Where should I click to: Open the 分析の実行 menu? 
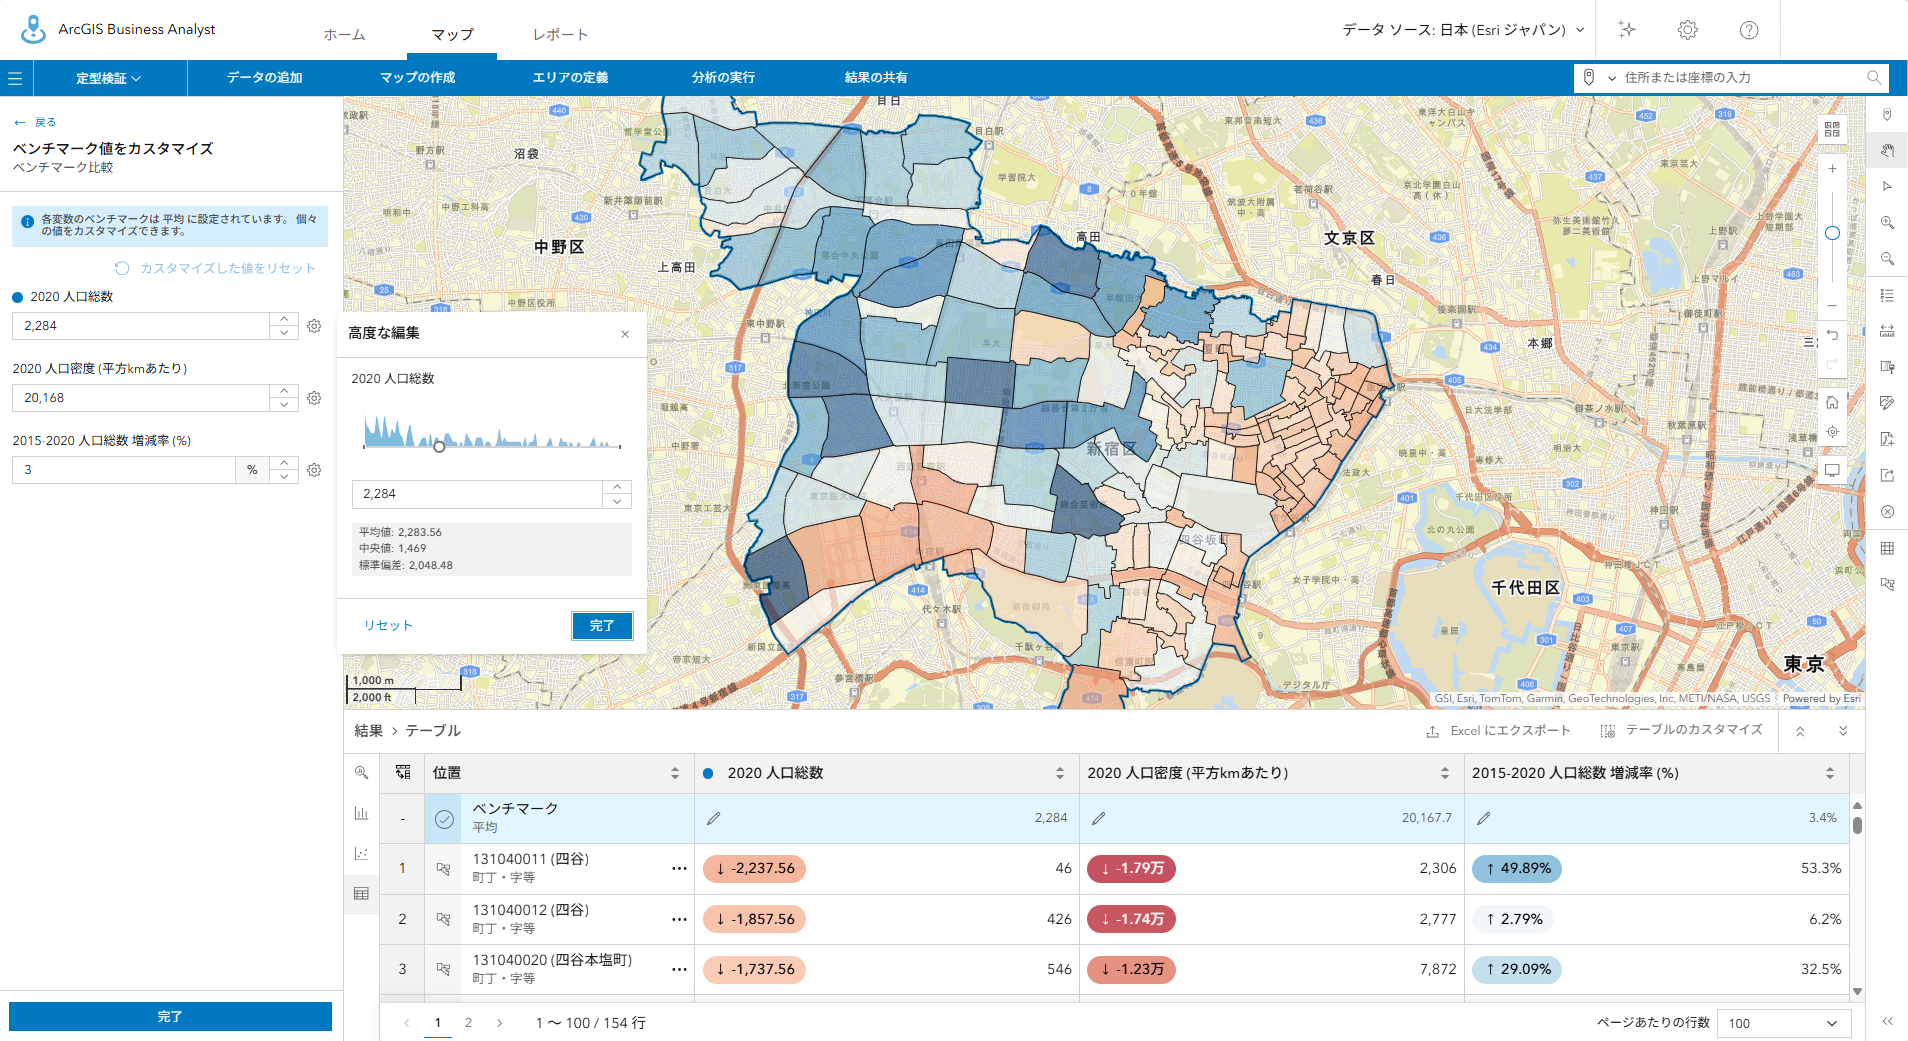point(723,78)
